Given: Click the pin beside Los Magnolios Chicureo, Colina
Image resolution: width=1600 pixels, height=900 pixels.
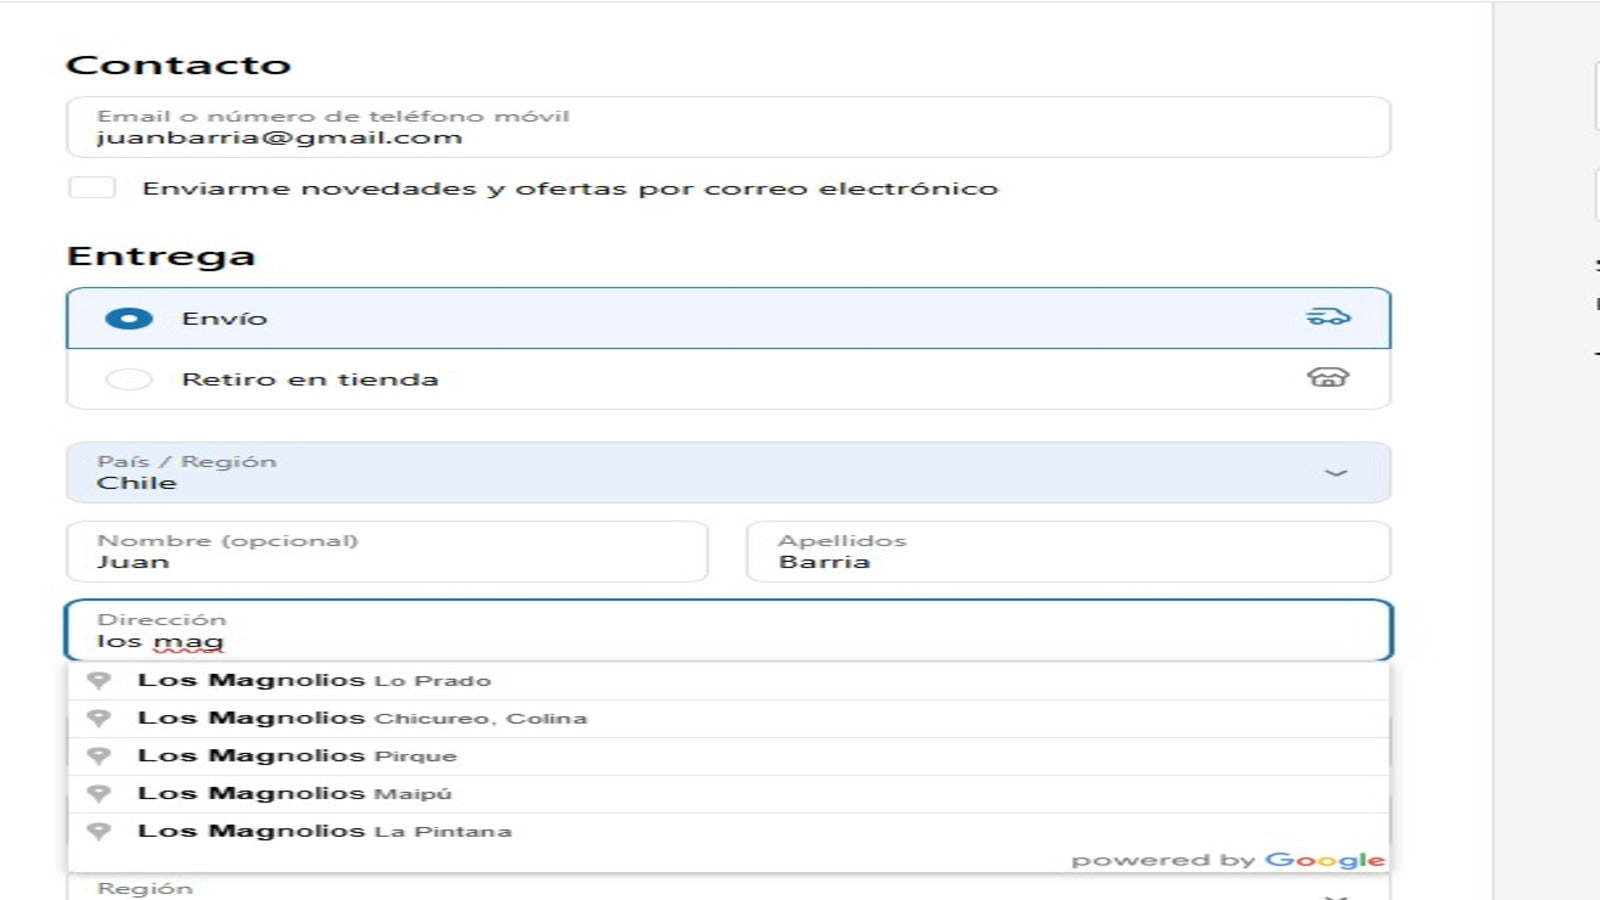Looking at the screenshot, I should [99, 717].
